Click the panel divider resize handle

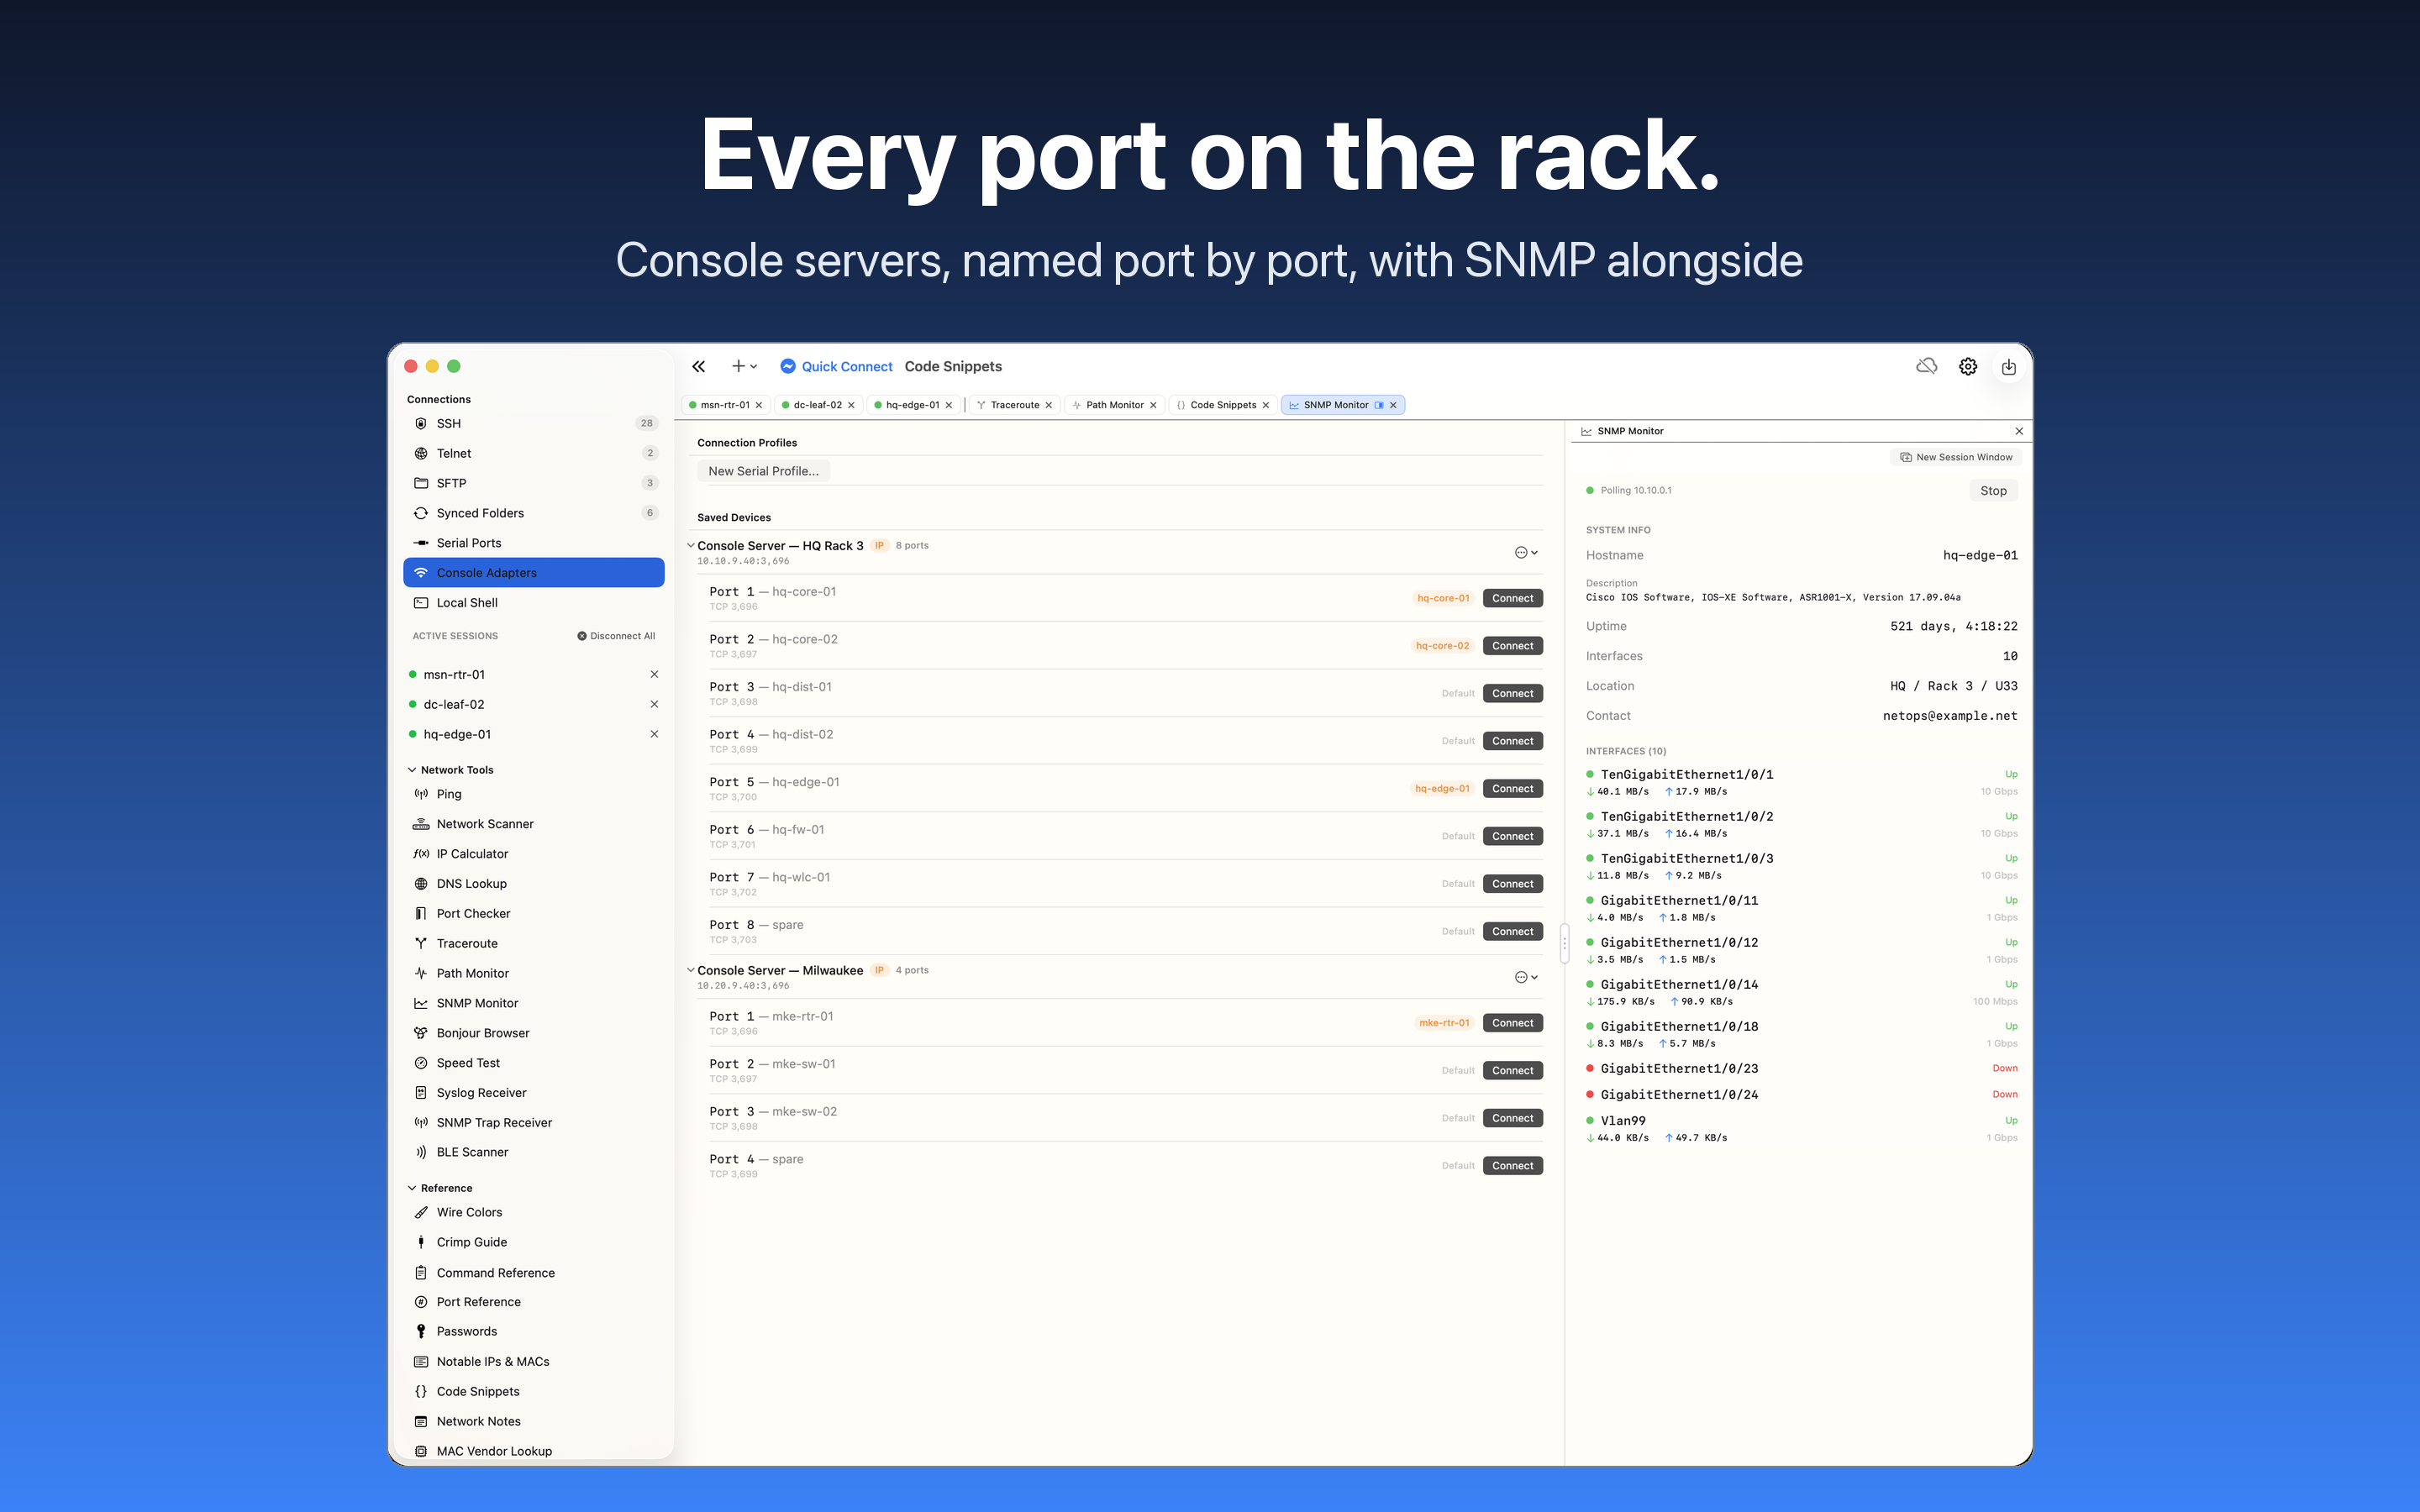point(1565,943)
